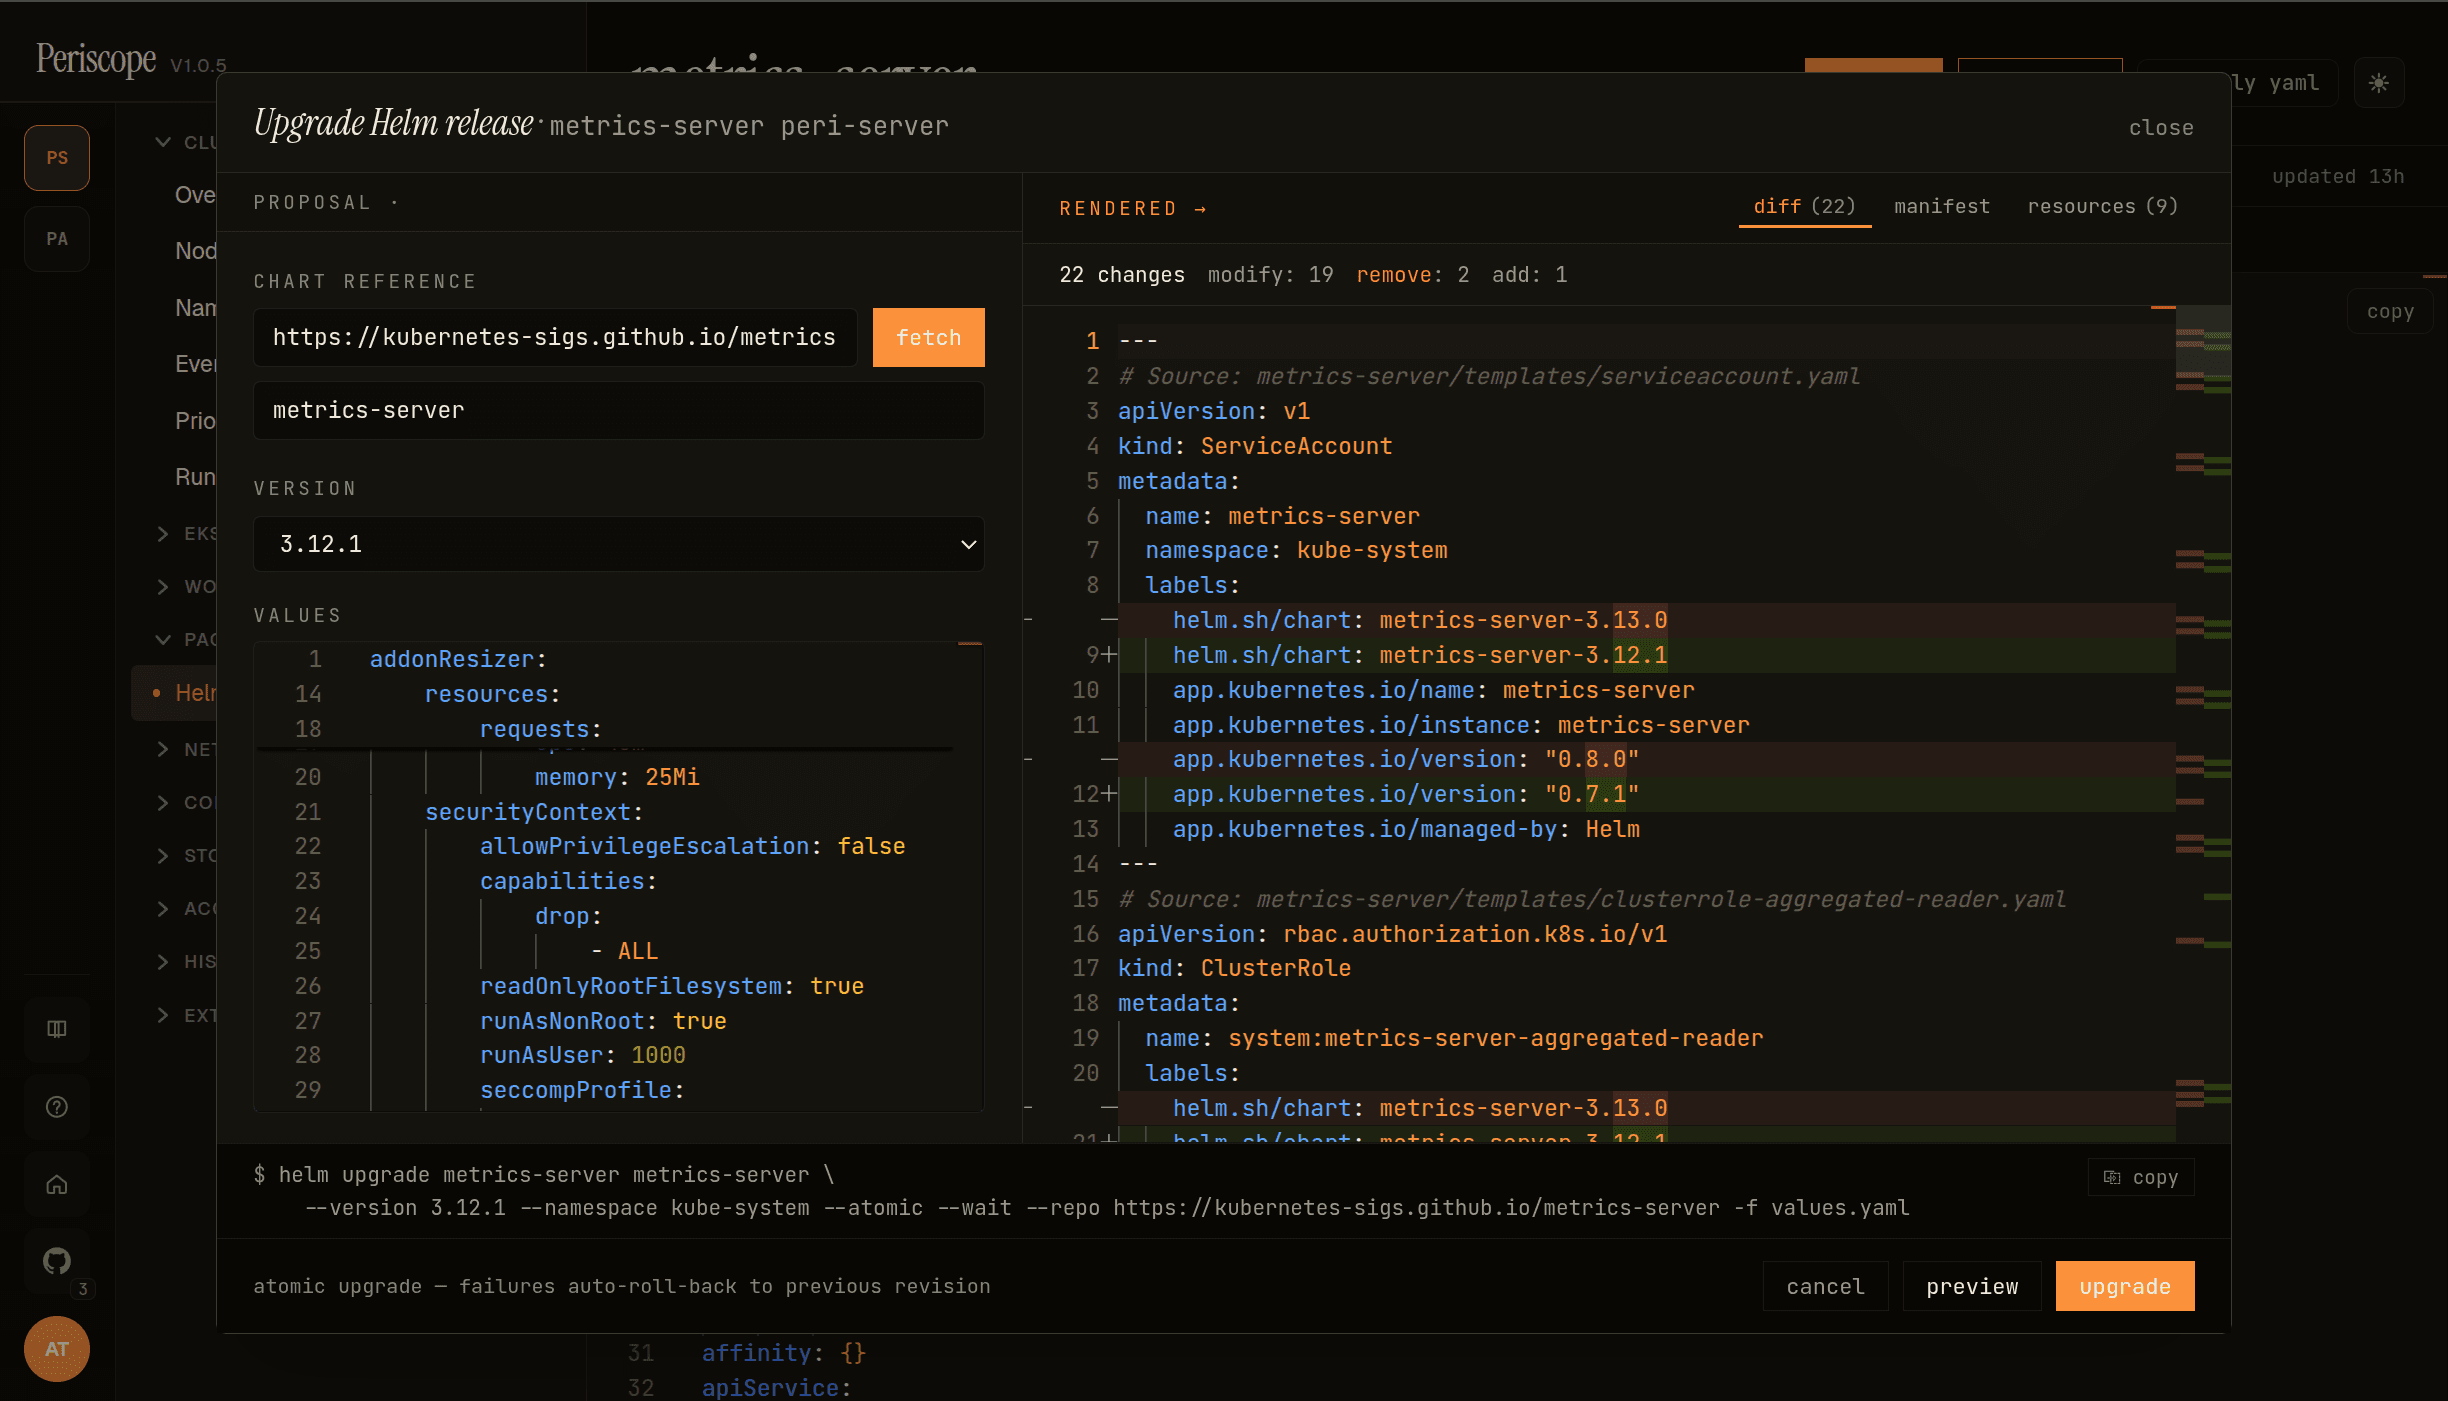Click the background page copy button
Screen dimensions: 2448x1401
coord(2390,312)
